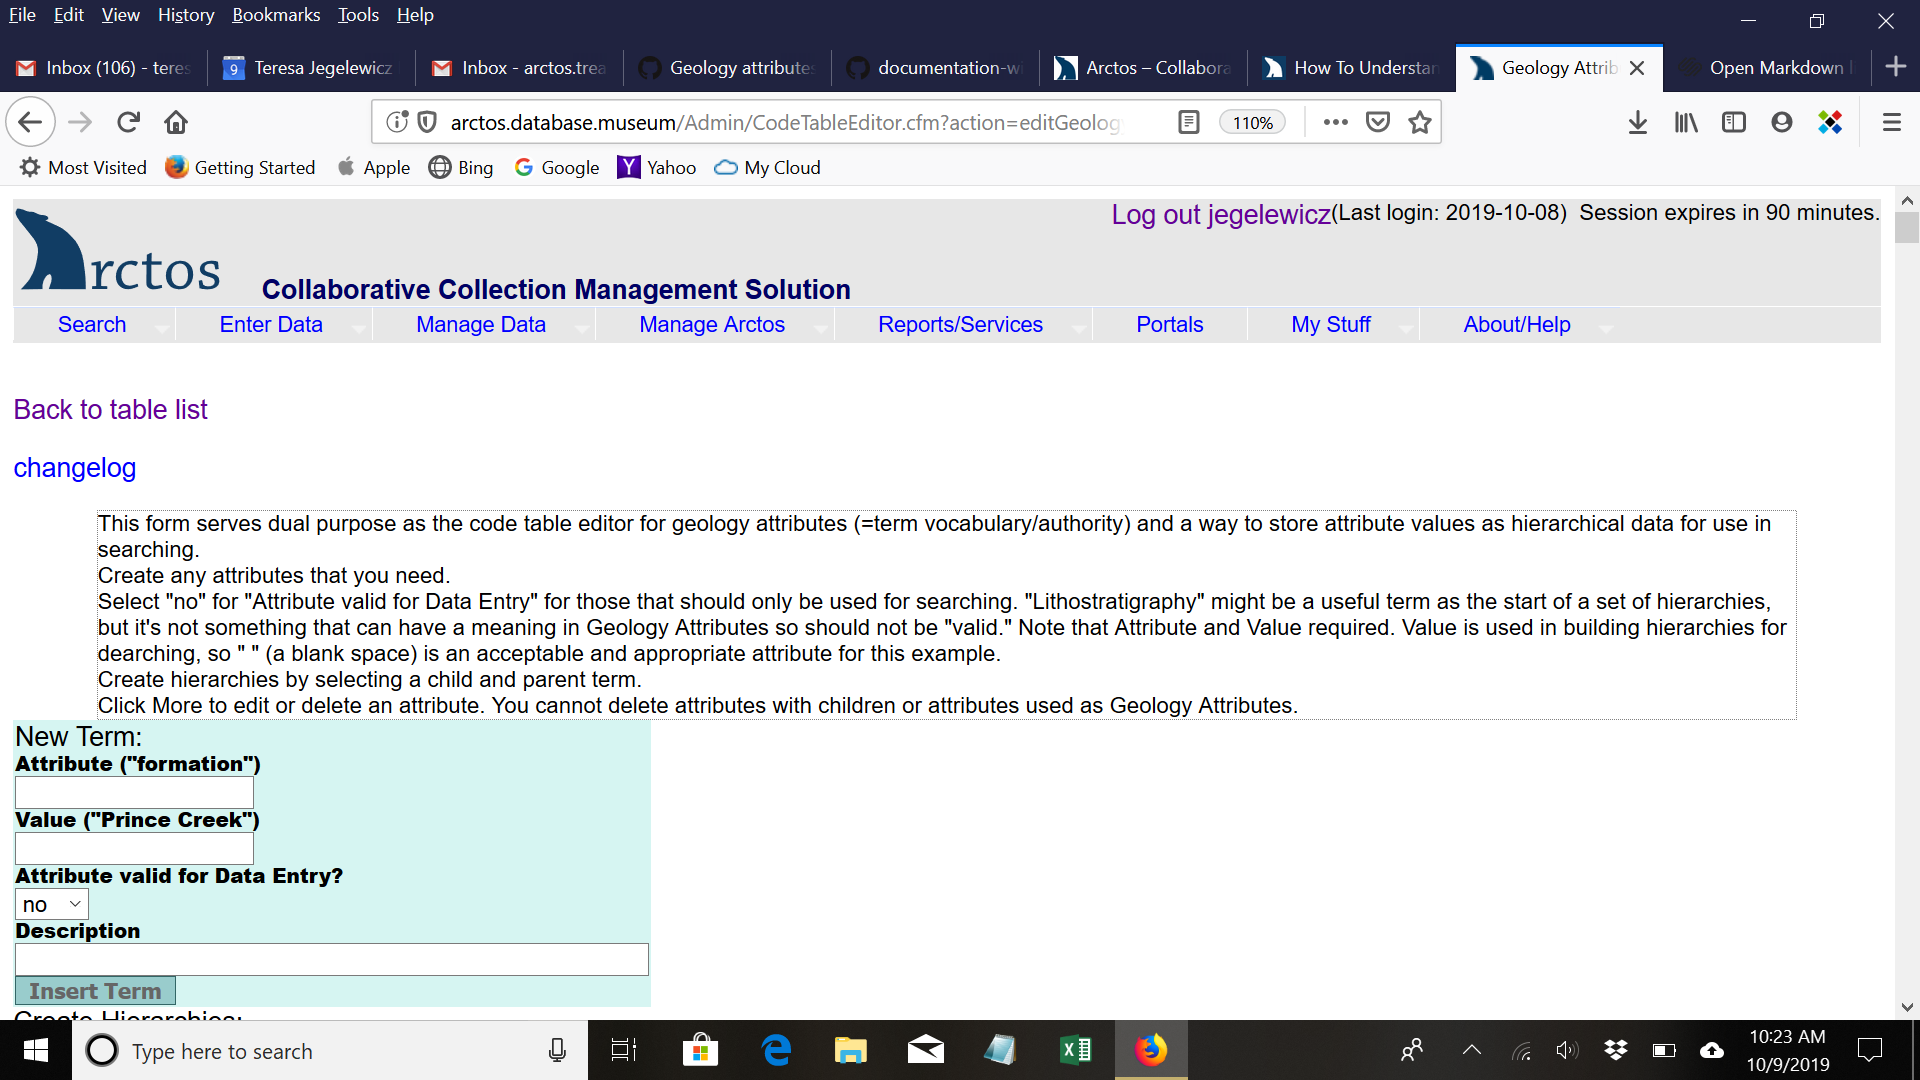Click the Value ("Prince Creek") text field
The height and width of the screenshot is (1080, 1920).
(x=134, y=849)
